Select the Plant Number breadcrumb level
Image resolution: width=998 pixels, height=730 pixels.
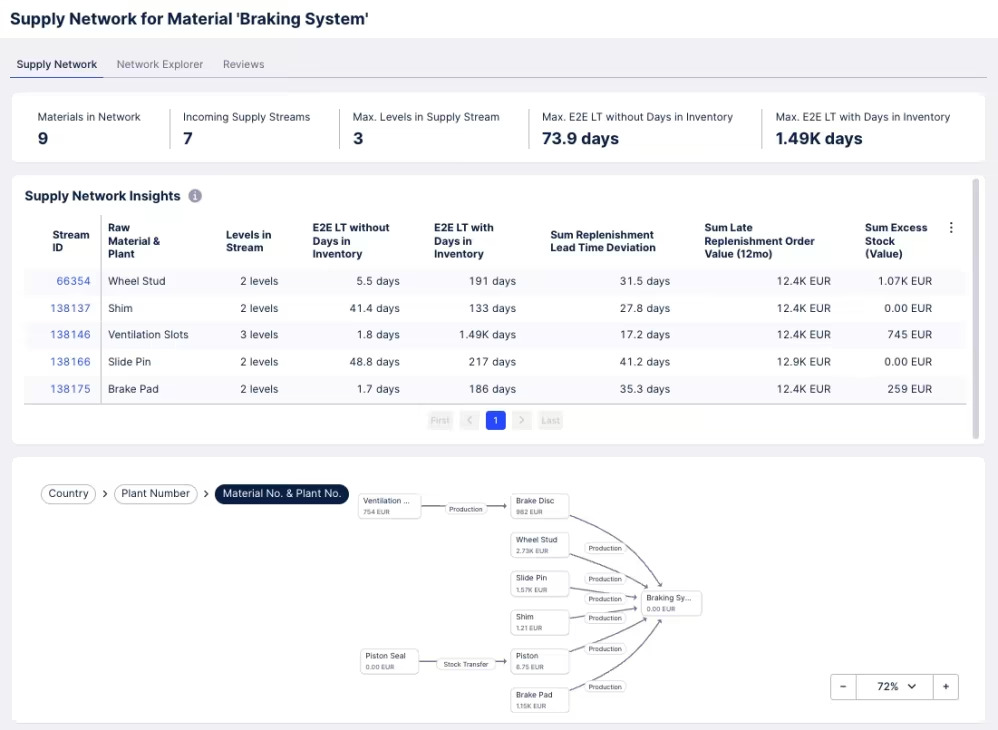tap(155, 493)
